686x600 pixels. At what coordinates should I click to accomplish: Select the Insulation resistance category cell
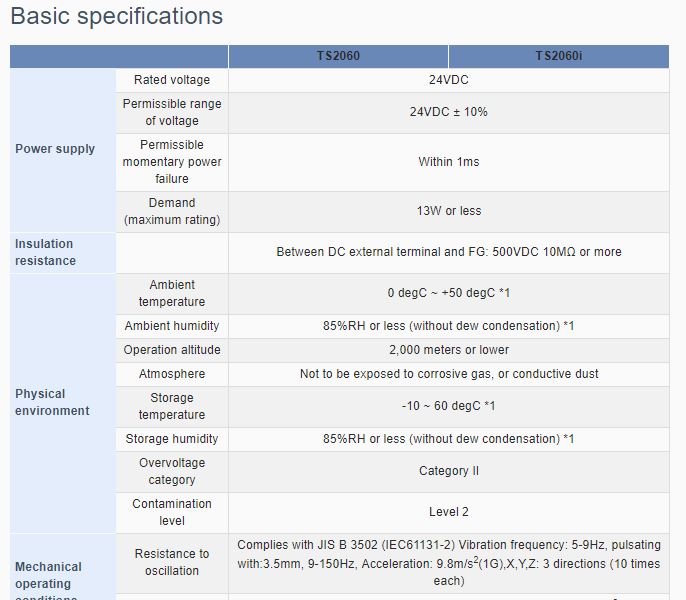63,253
